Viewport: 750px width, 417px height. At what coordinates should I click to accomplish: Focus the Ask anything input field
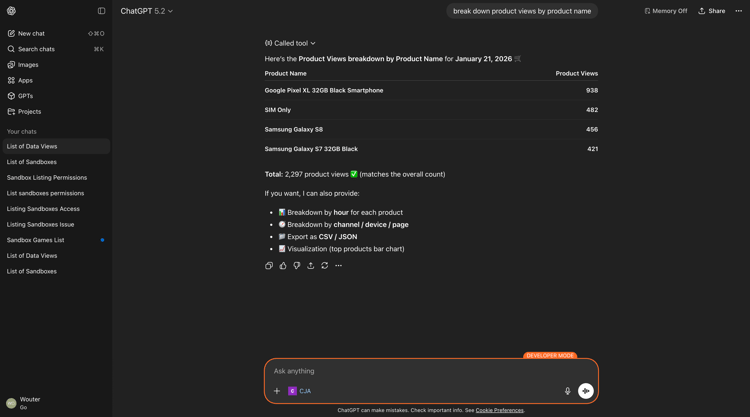point(430,371)
